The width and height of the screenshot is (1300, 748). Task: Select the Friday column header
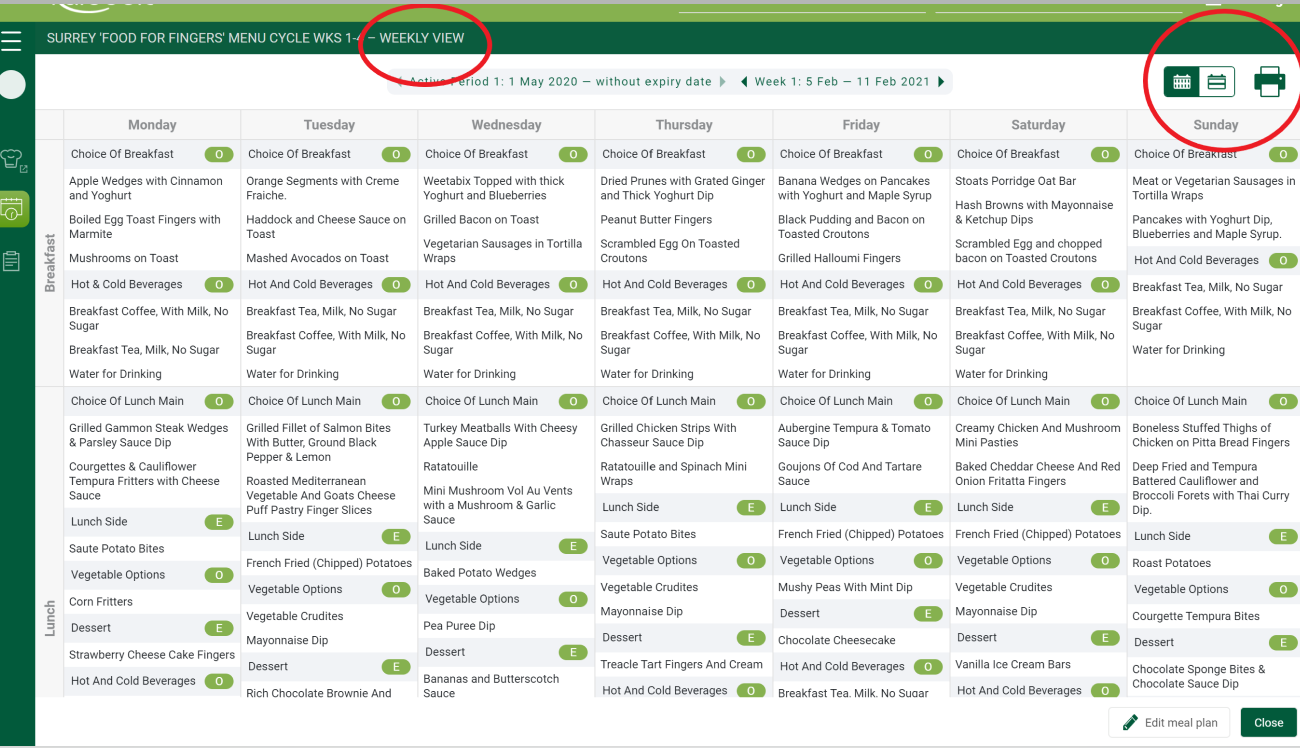pyautogui.click(x=861, y=125)
